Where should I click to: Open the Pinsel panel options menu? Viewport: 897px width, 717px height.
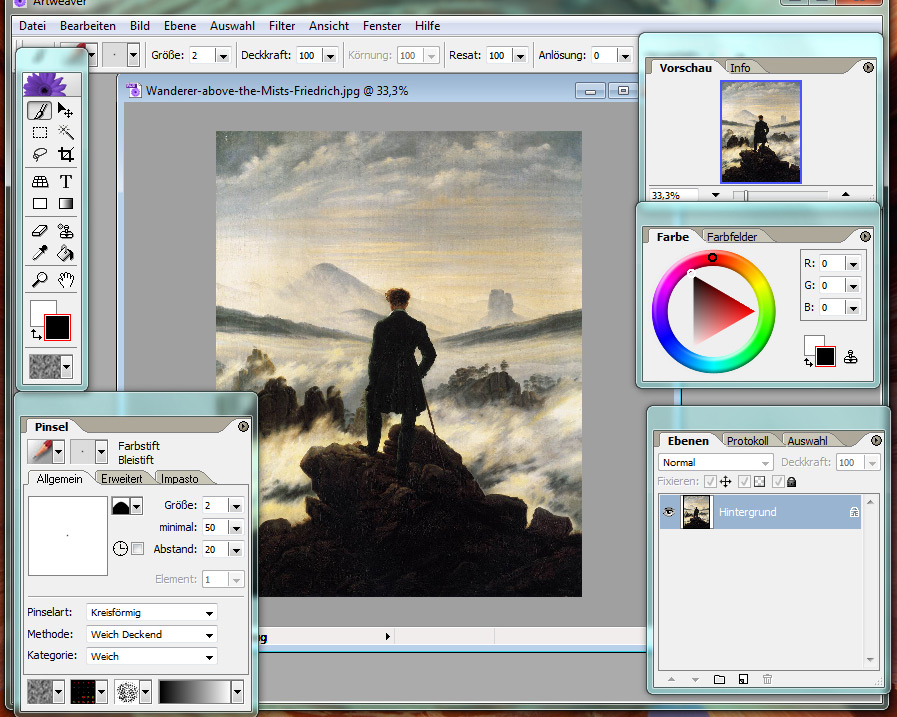(x=243, y=426)
